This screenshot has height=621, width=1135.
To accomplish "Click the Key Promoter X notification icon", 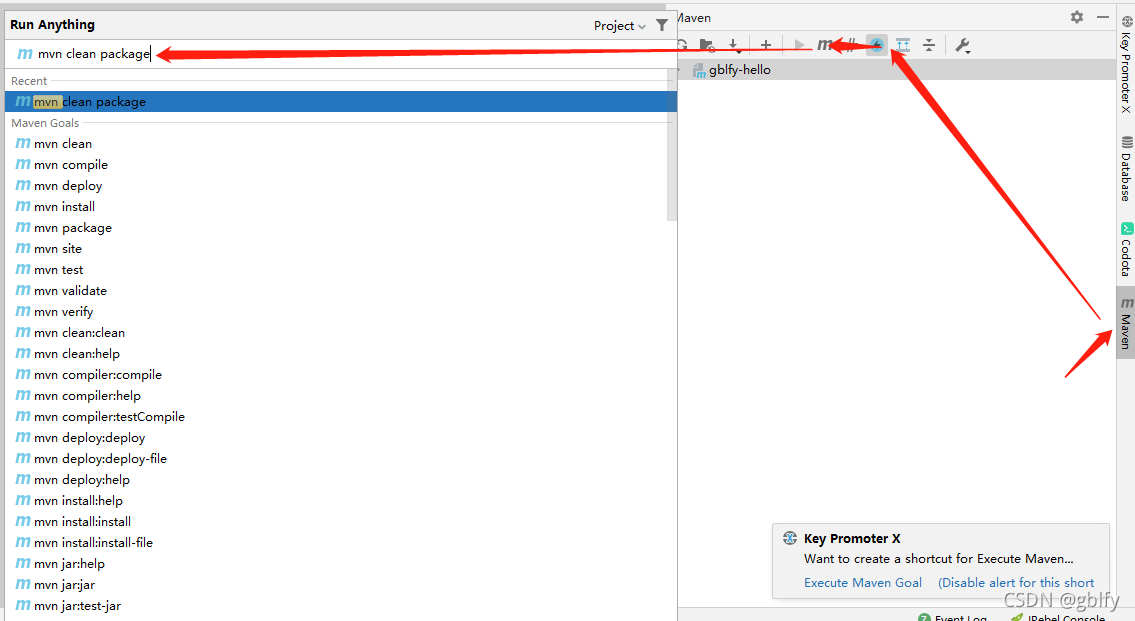I will coord(790,538).
